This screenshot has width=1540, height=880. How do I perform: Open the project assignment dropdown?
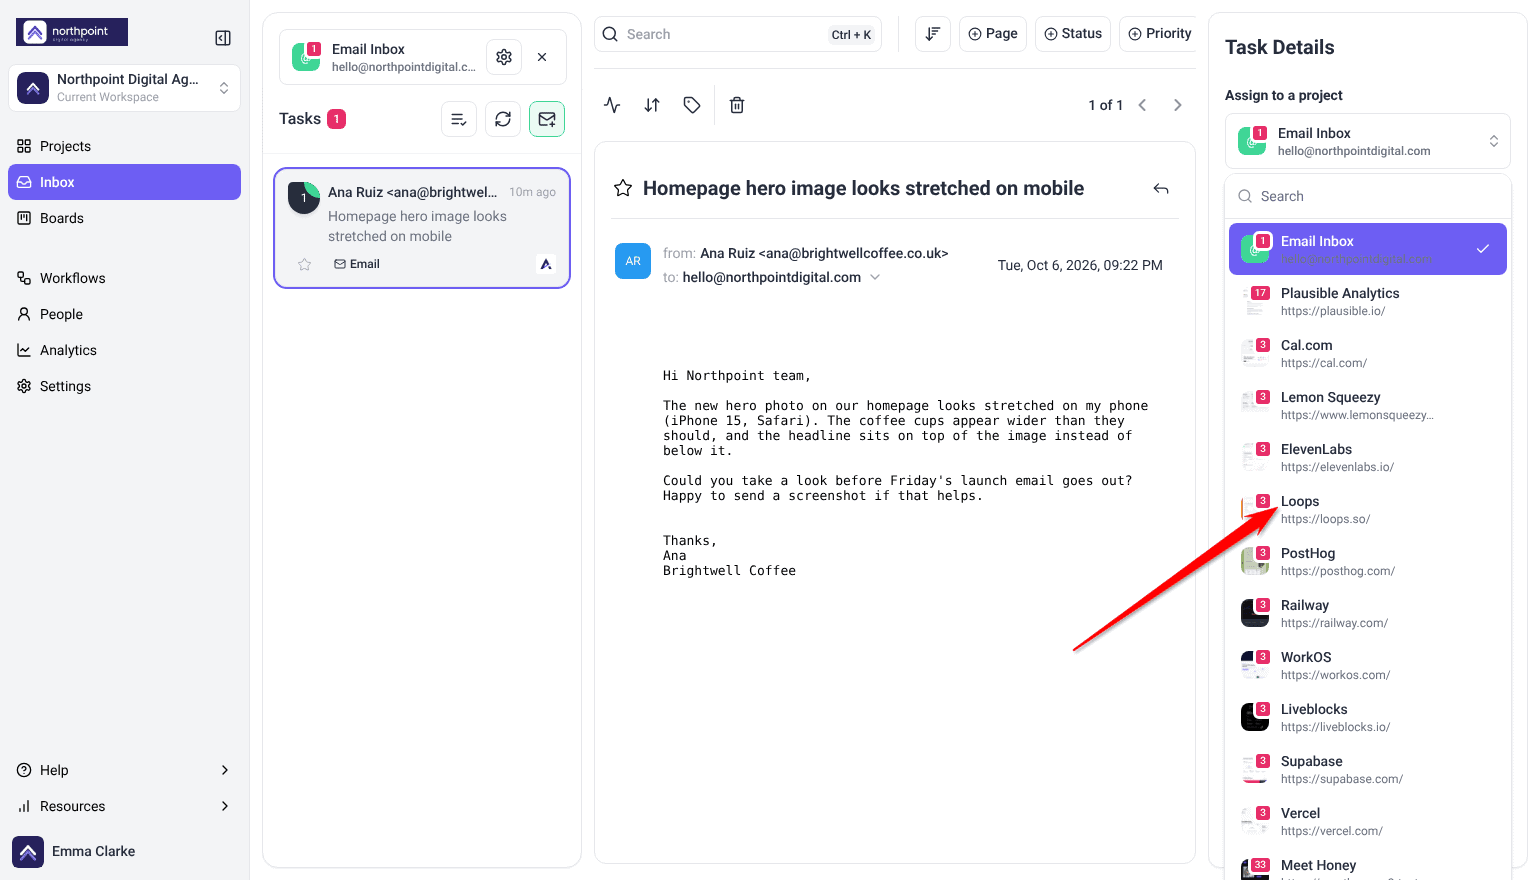coord(1368,141)
